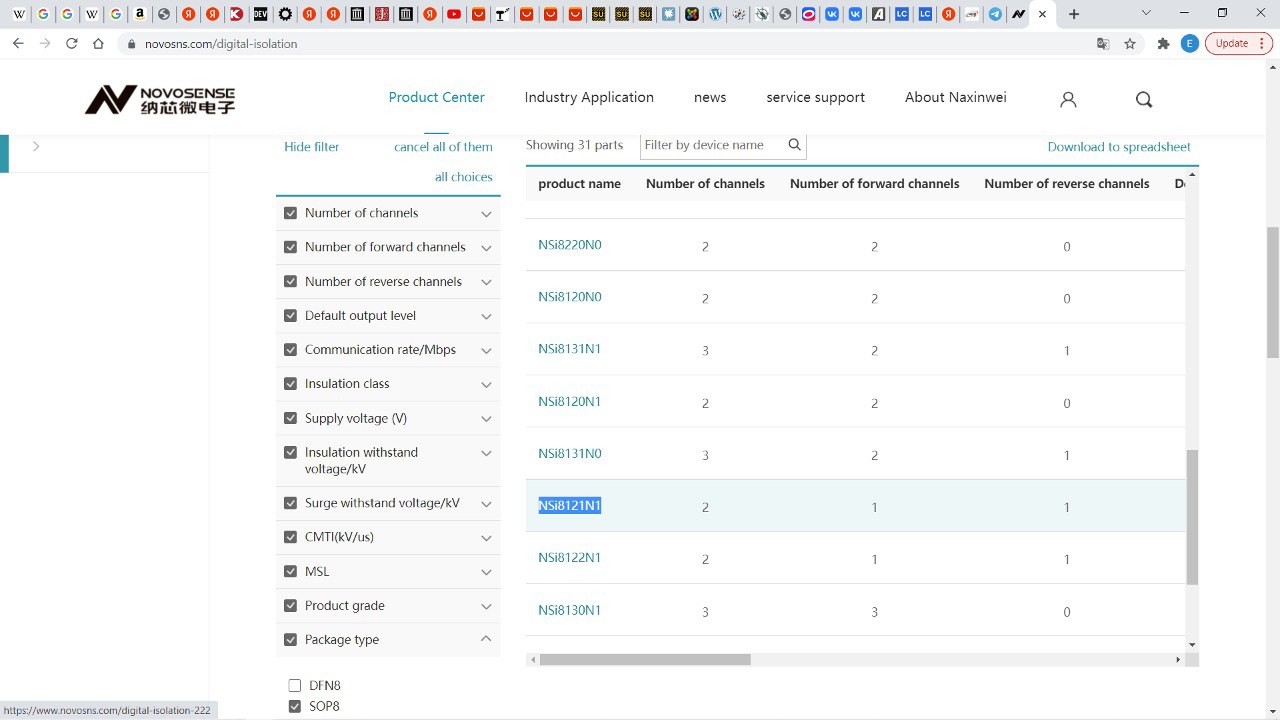
Task: Uncheck Number of forward channels checkbox
Action: 291,247
